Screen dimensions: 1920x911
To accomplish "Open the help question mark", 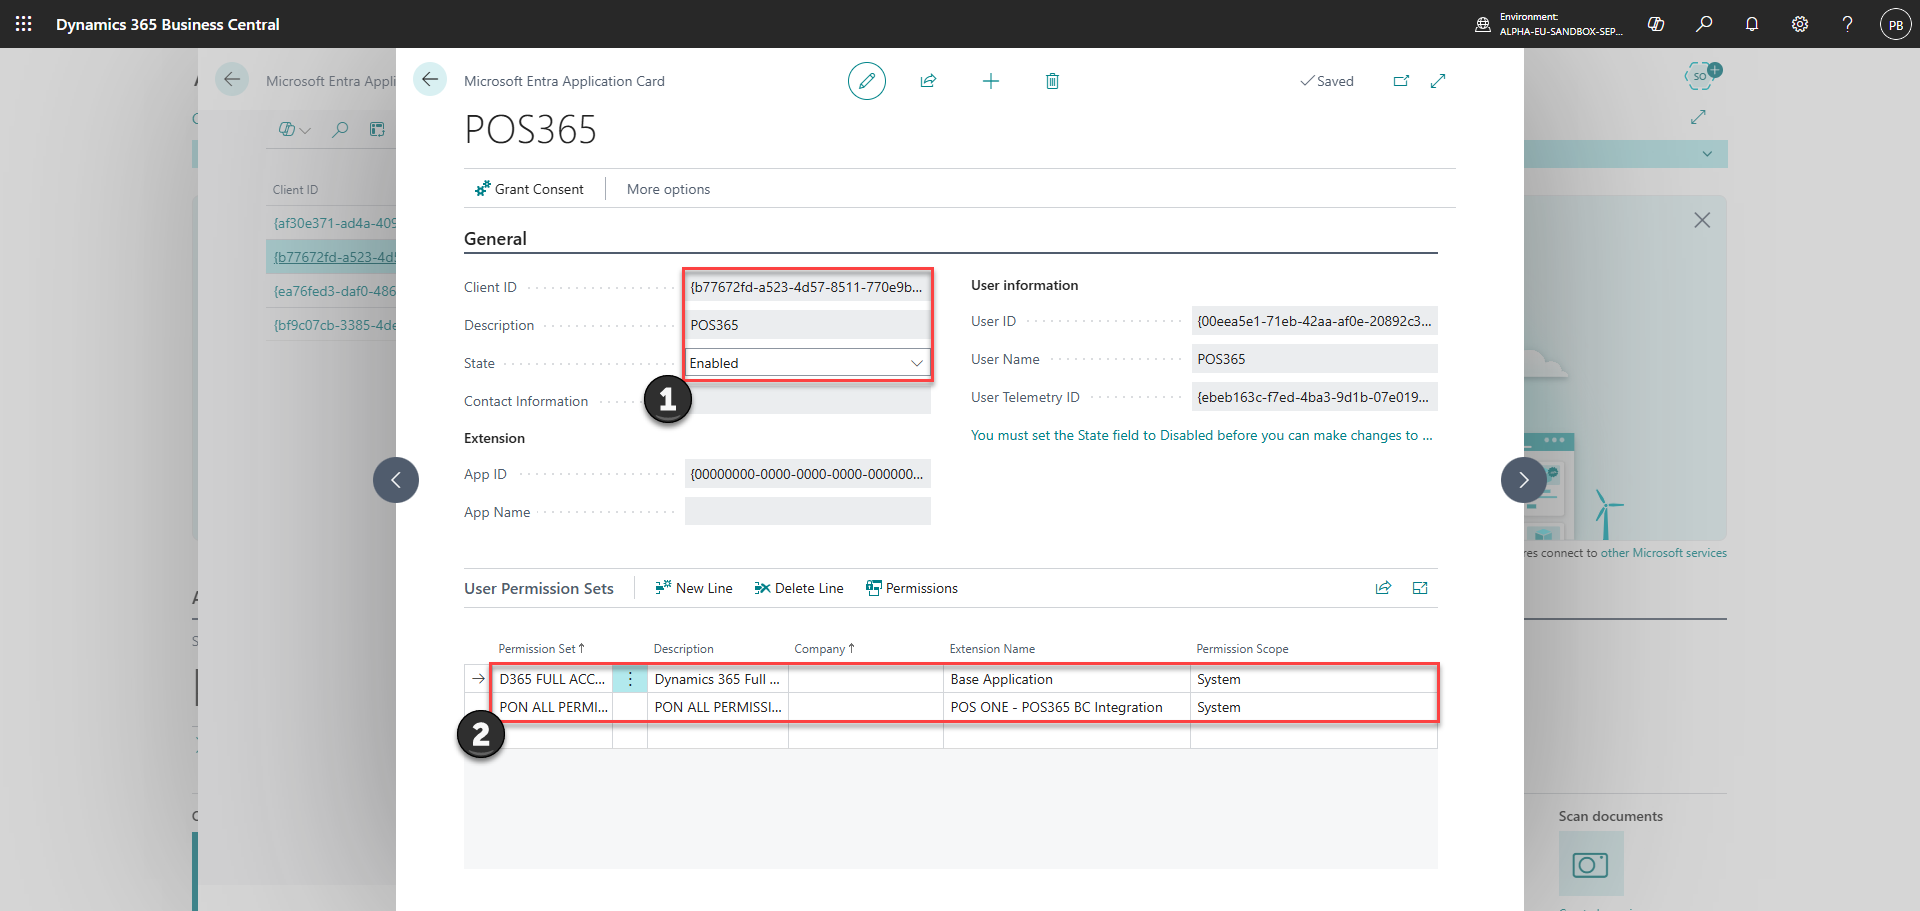I will tap(1847, 24).
